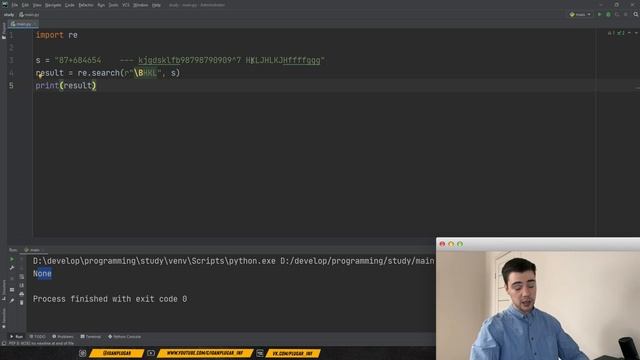Image resolution: width=640 pixels, height=360 pixels.
Task: Click the Print icon in the Run panel
Action: (x=22, y=294)
